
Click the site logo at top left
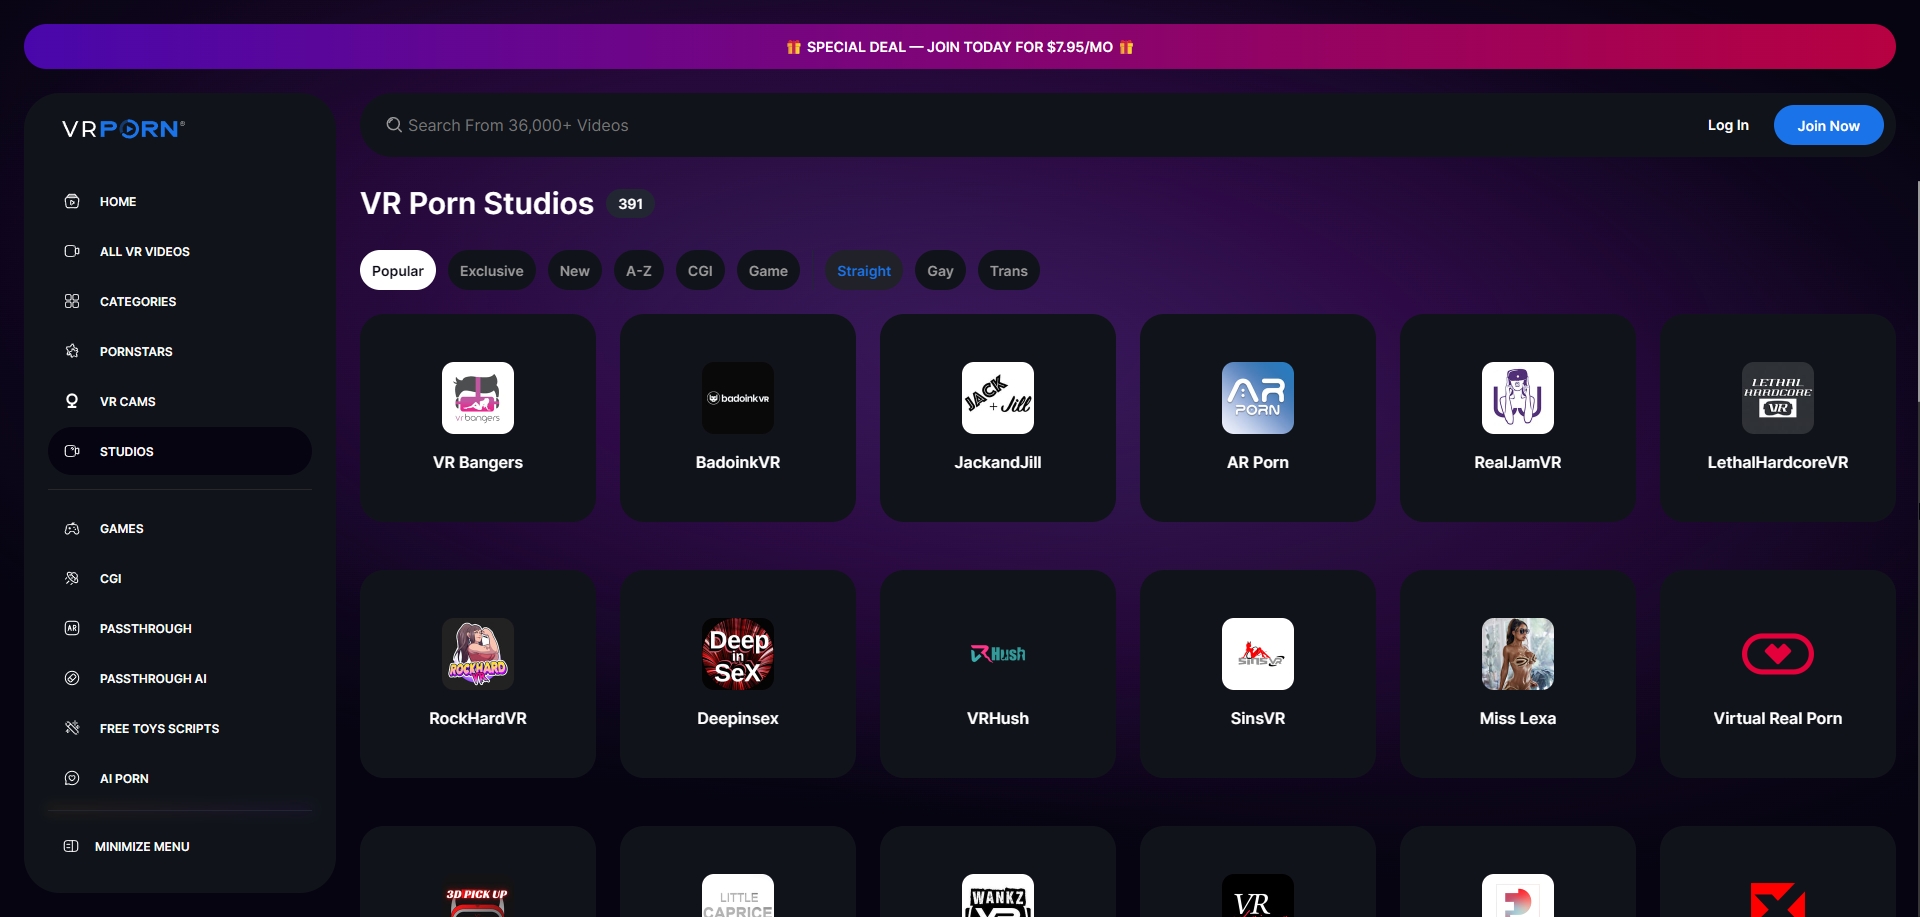point(123,129)
